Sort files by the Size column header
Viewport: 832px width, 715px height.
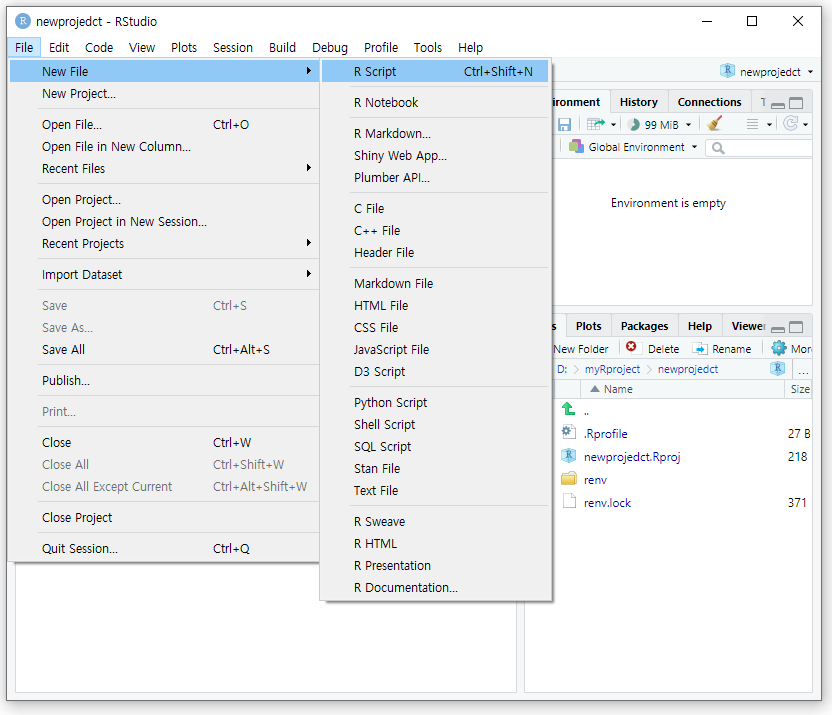(800, 389)
